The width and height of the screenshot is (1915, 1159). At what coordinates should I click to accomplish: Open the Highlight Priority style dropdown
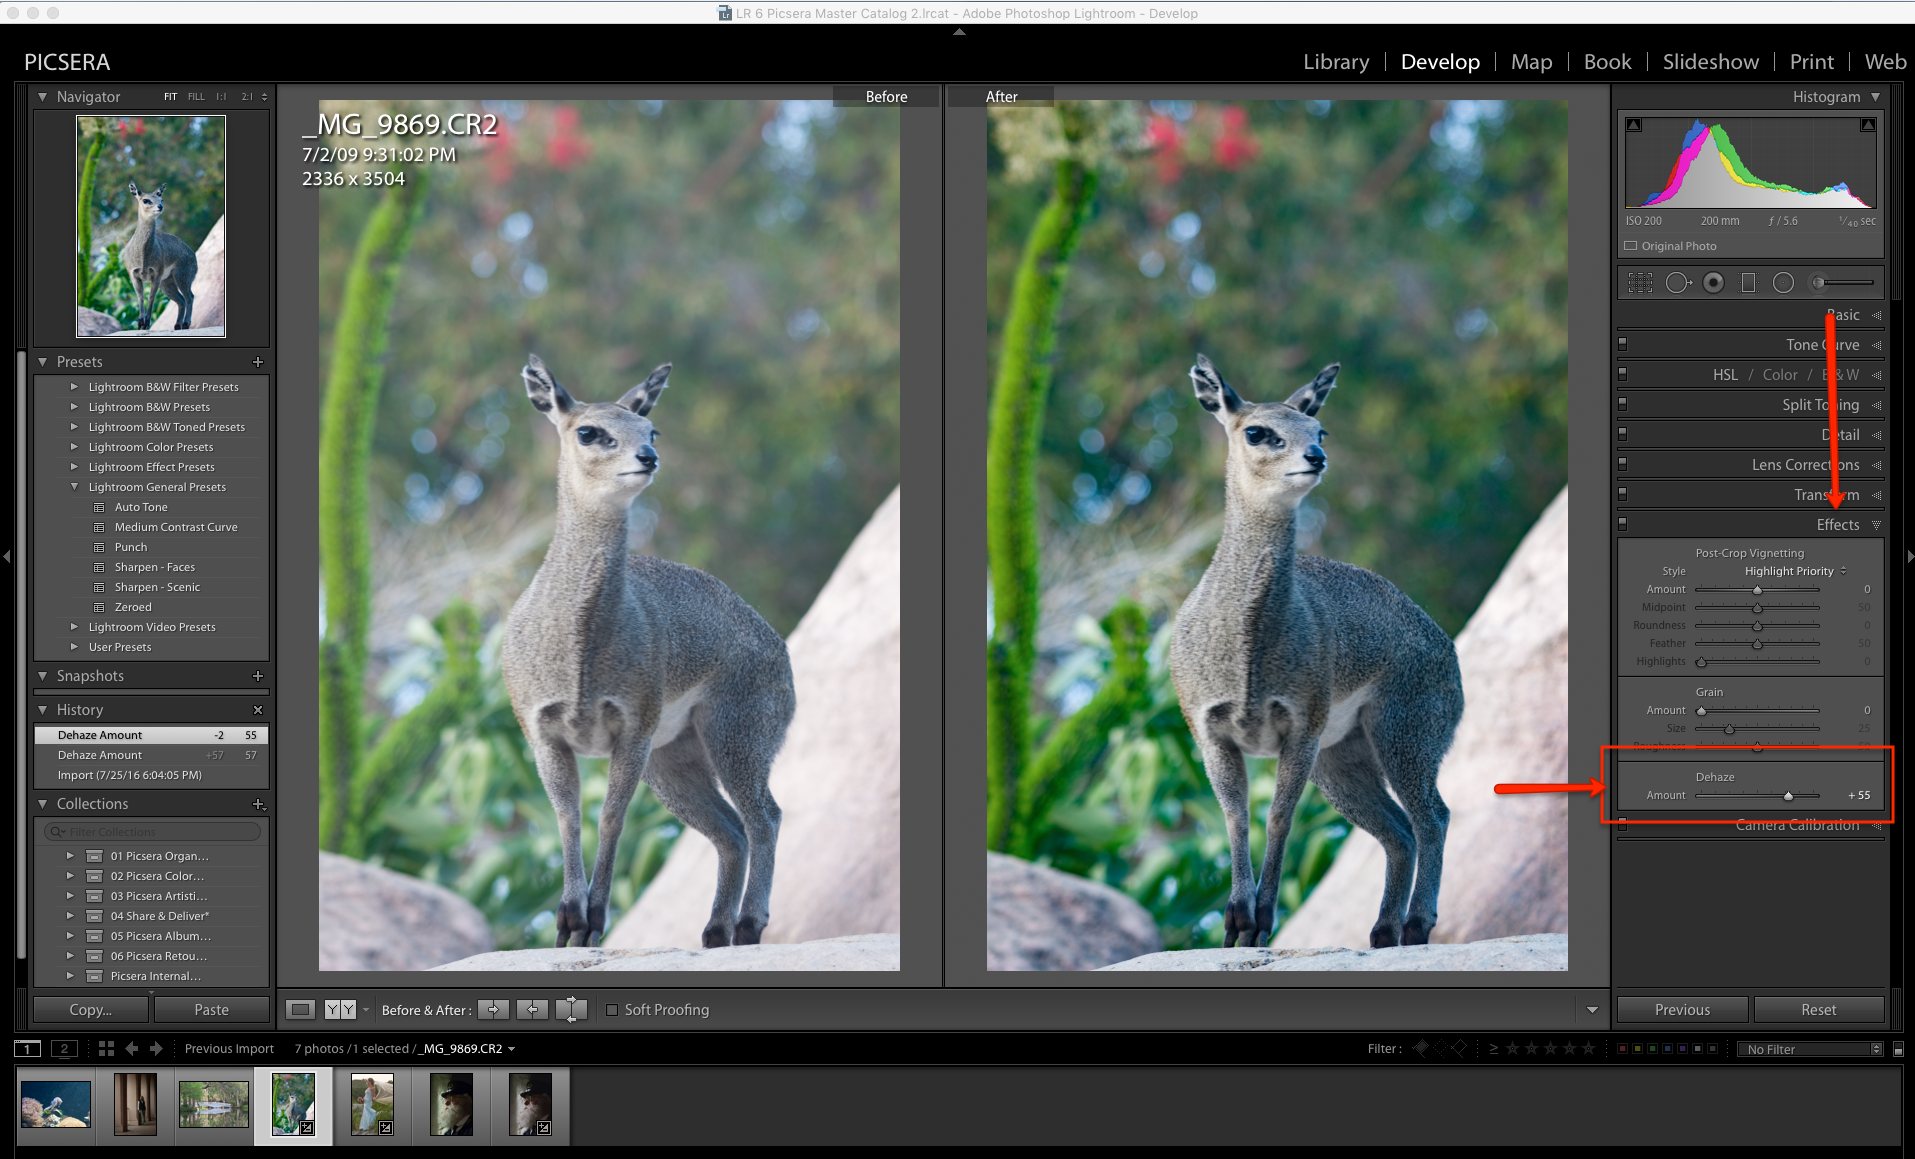click(1789, 571)
